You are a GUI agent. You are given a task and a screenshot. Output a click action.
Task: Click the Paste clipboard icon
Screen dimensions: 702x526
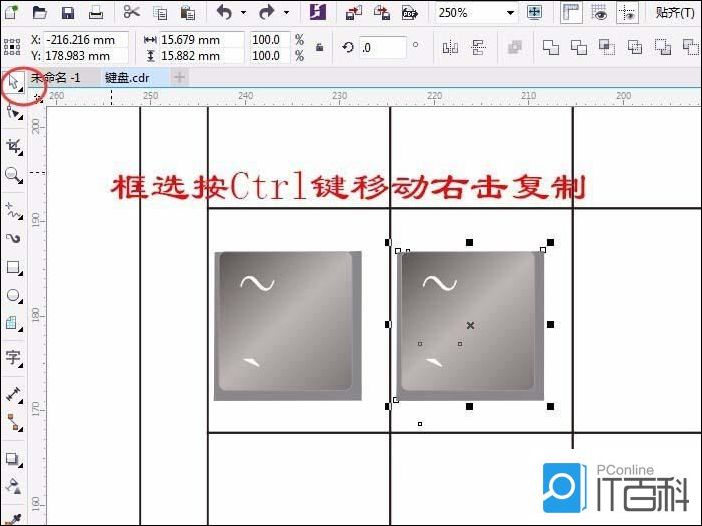click(188, 13)
